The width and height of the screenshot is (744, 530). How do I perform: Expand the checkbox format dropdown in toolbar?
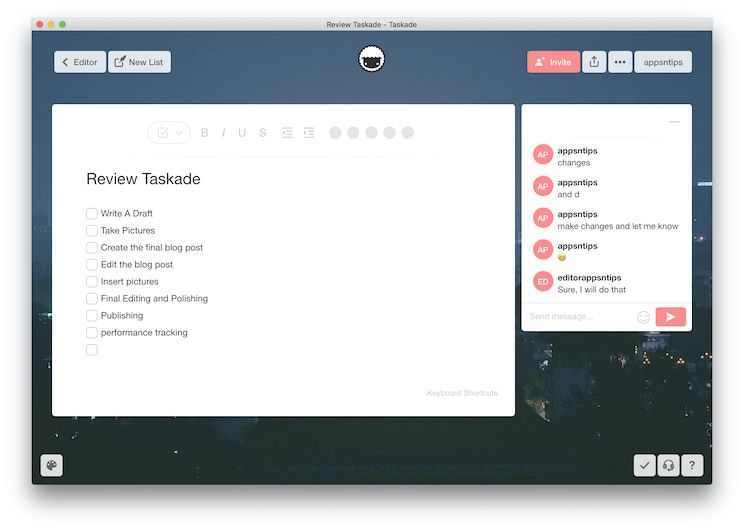(179, 133)
